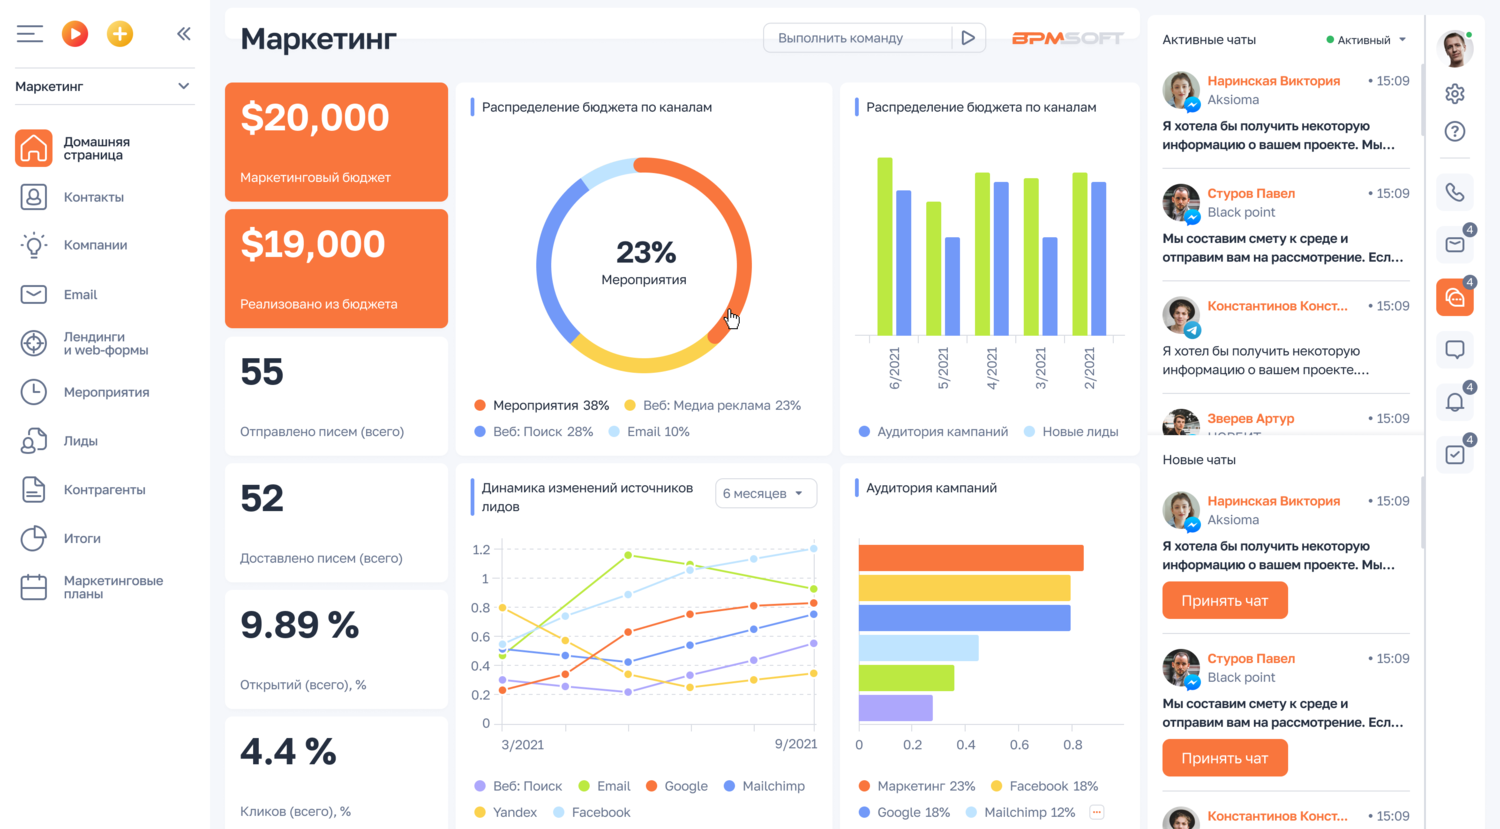Open the Активный status dropdown
Viewport: 1500px width, 829px height.
coord(1364,40)
